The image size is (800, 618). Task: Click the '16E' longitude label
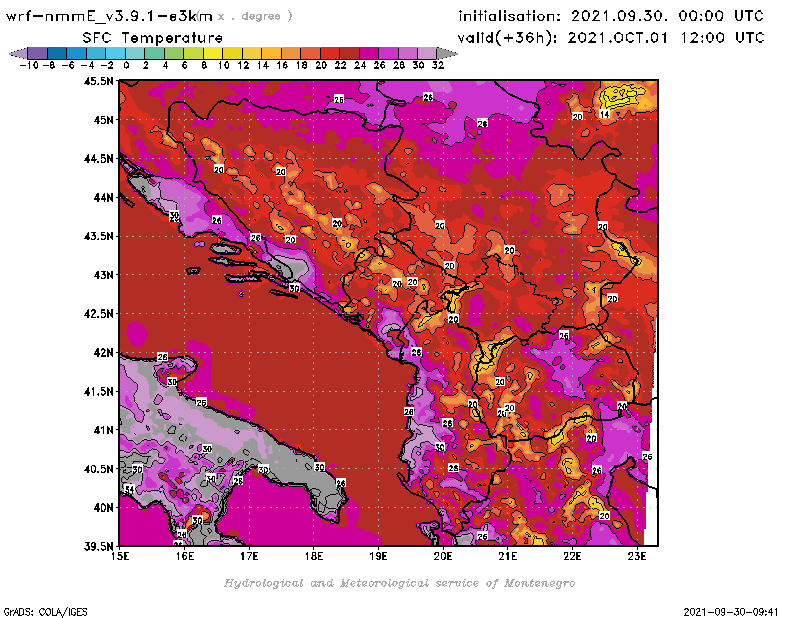(x=185, y=556)
